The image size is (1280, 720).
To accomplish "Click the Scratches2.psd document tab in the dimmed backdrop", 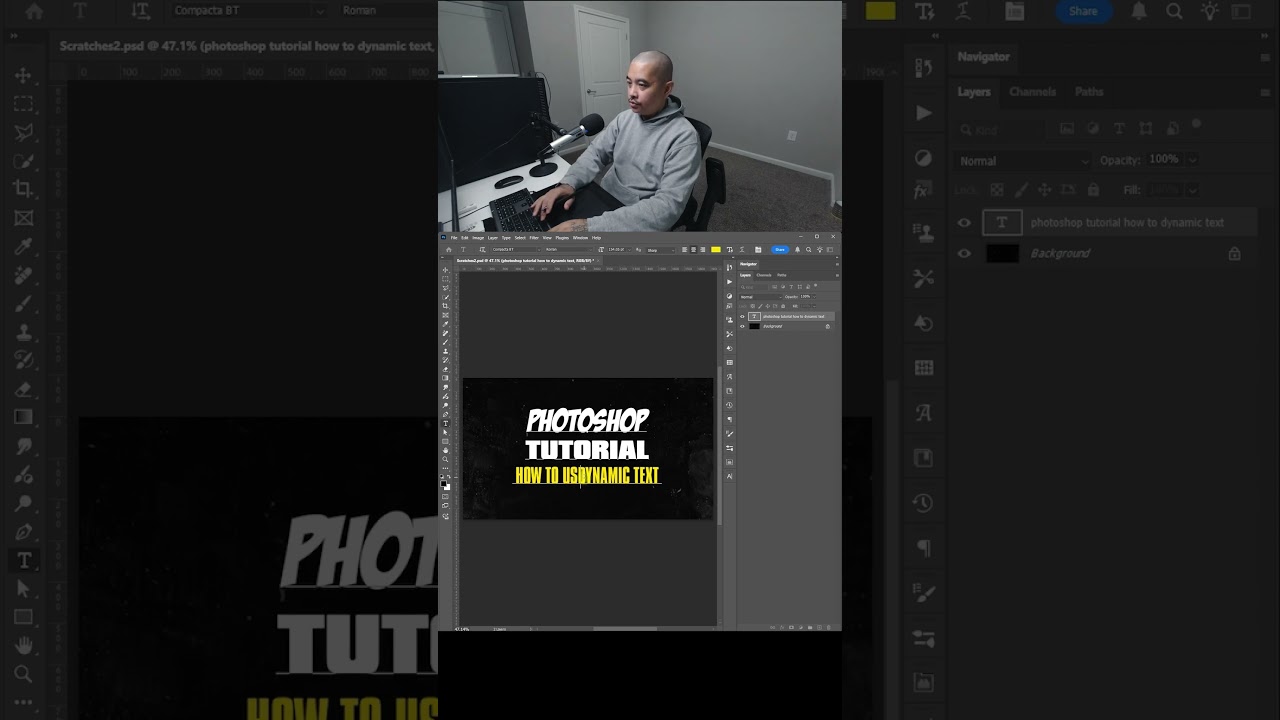I will [246, 46].
